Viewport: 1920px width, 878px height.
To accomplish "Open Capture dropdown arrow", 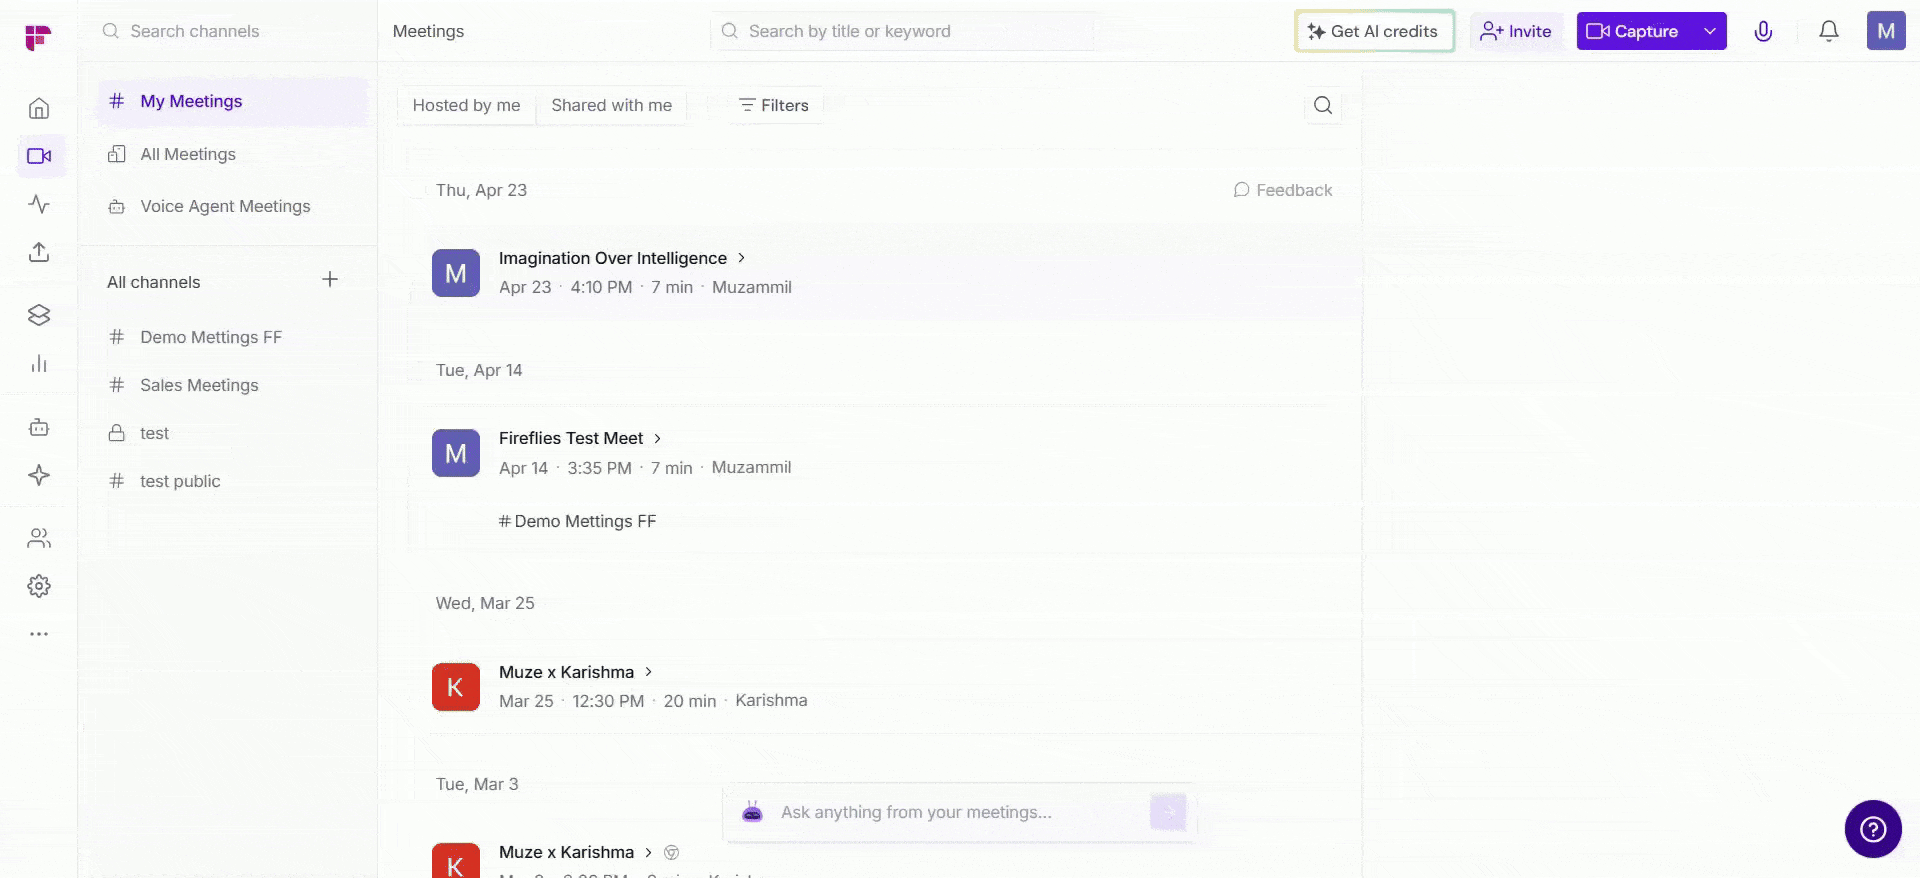I will 1710,31.
